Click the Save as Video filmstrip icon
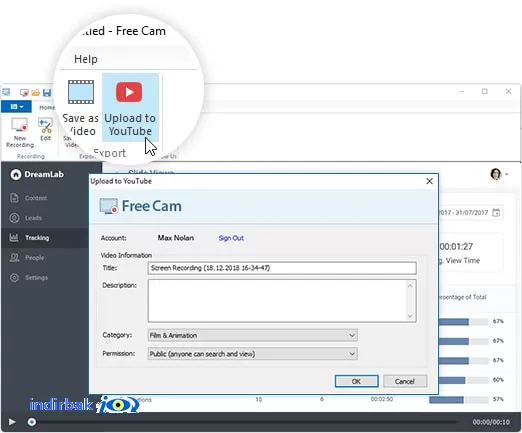This screenshot has height=433, width=522. pos(81,92)
